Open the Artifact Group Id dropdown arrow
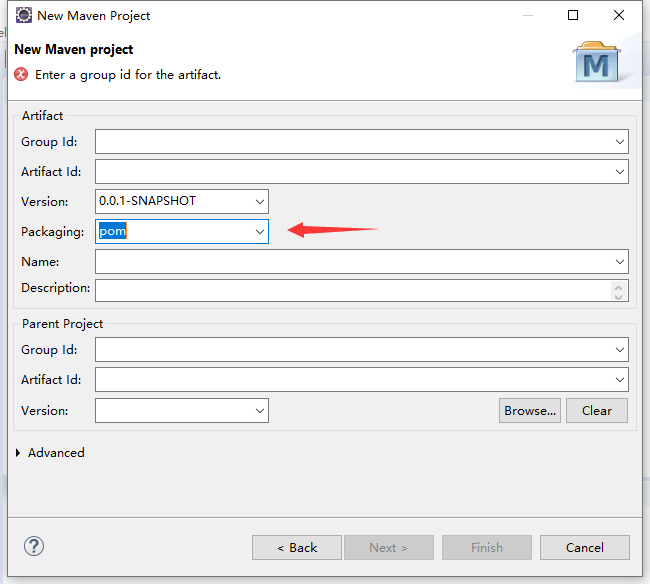The width and height of the screenshot is (650, 584). (620, 142)
